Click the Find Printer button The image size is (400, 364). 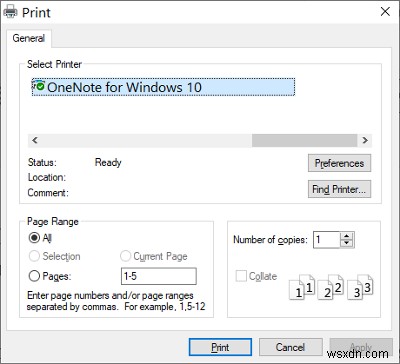click(339, 189)
